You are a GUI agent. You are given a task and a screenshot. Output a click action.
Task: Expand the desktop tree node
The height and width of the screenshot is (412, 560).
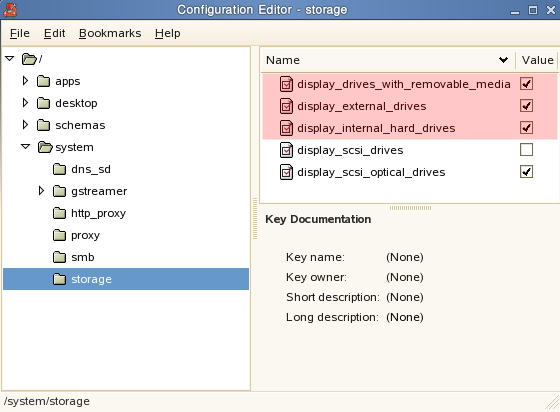[25, 103]
